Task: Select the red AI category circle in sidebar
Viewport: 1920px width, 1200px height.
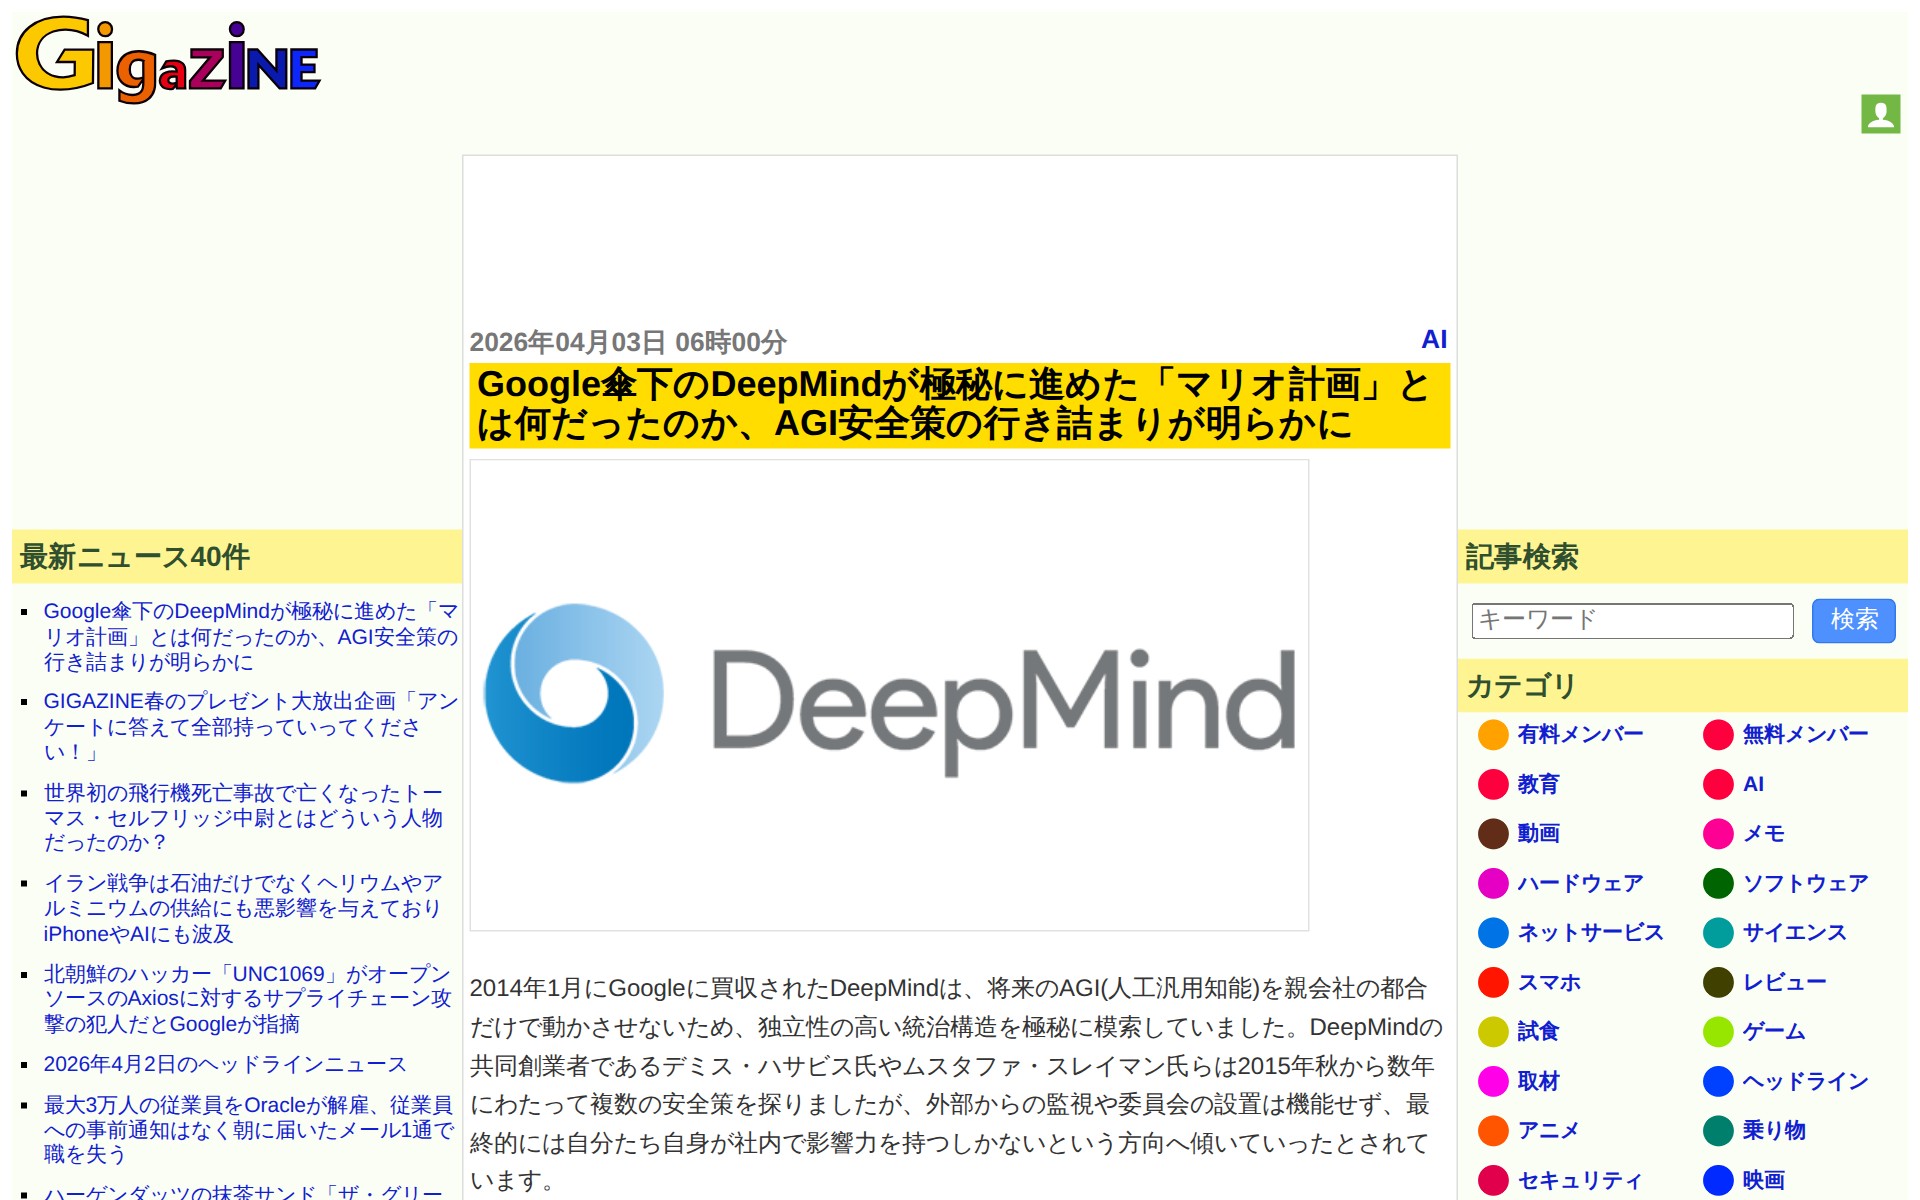Action: click(1718, 784)
